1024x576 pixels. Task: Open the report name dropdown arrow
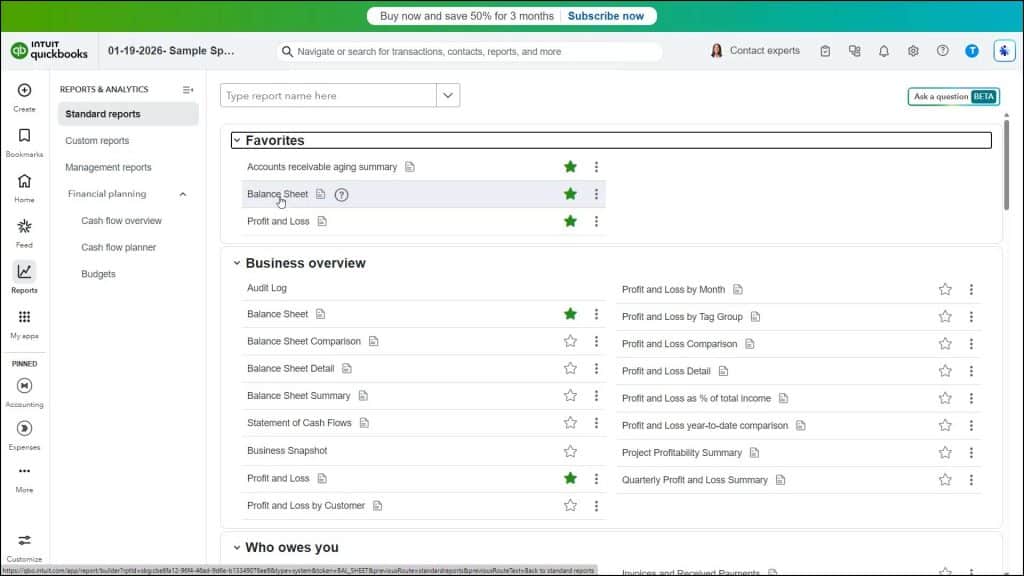coord(447,94)
